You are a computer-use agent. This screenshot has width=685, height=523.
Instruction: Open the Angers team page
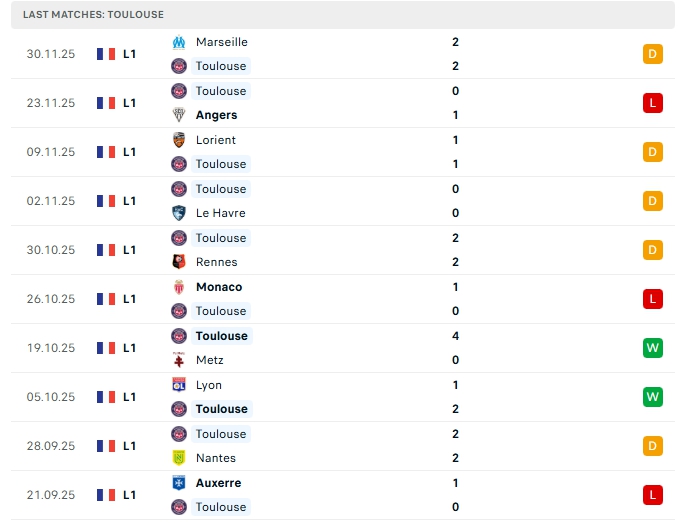point(216,115)
